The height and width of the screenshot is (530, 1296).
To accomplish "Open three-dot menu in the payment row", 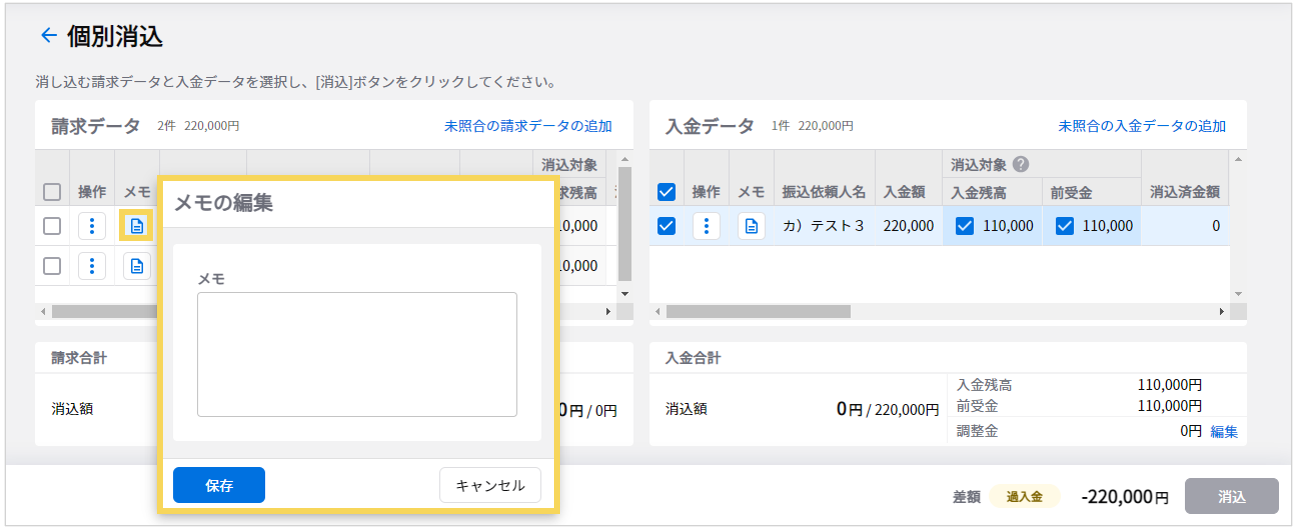I will (x=706, y=226).
